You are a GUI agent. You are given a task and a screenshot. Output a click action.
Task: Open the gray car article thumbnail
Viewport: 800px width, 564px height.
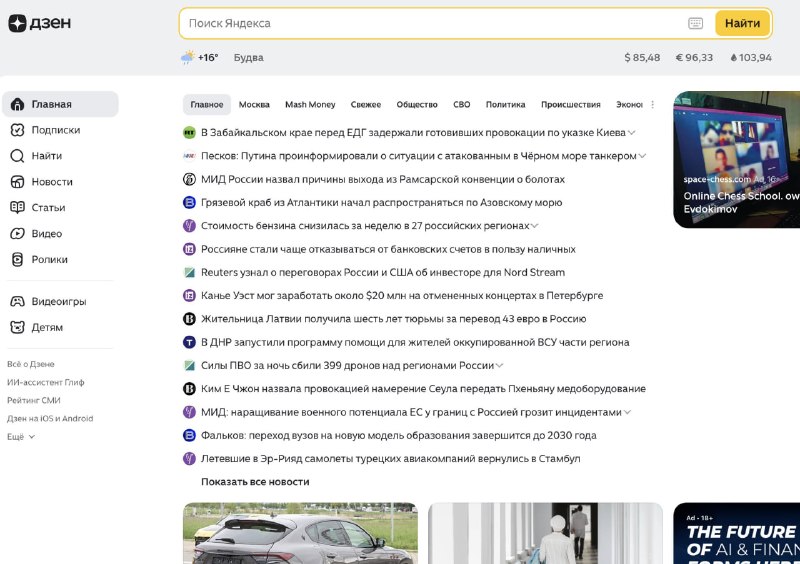[x=301, y=533]
